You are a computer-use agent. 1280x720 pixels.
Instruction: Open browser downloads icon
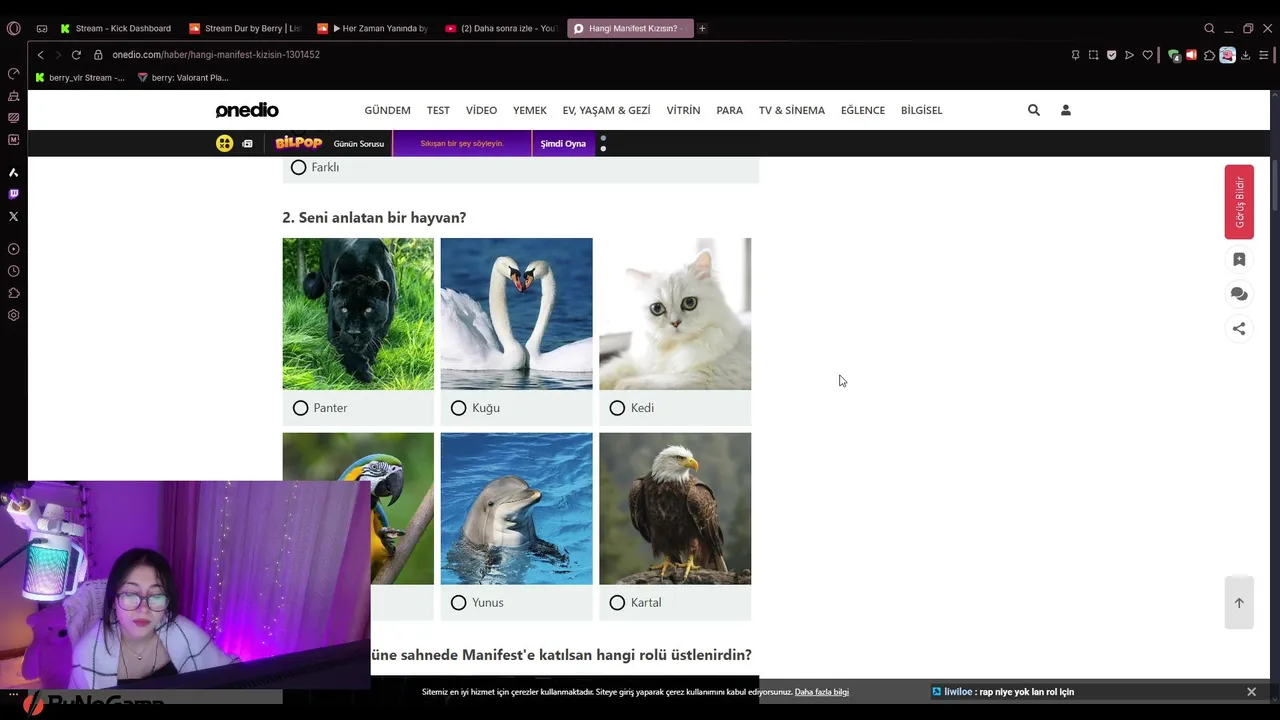1245,55
